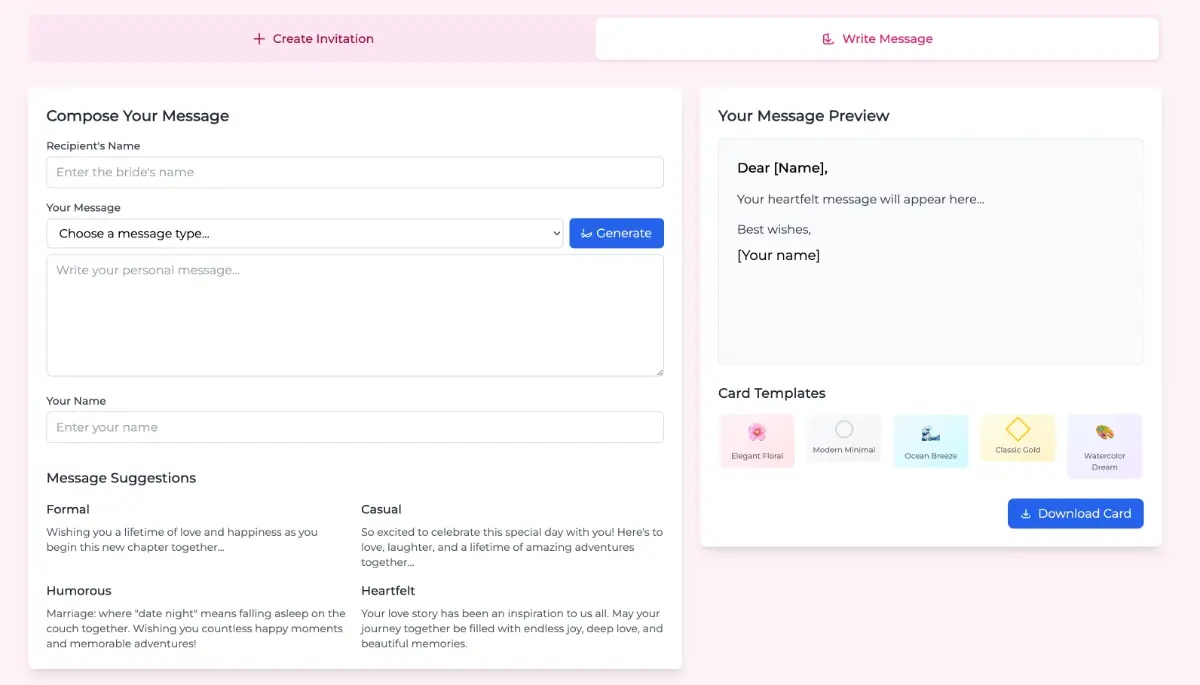Click into the personal message textarea

355,315
